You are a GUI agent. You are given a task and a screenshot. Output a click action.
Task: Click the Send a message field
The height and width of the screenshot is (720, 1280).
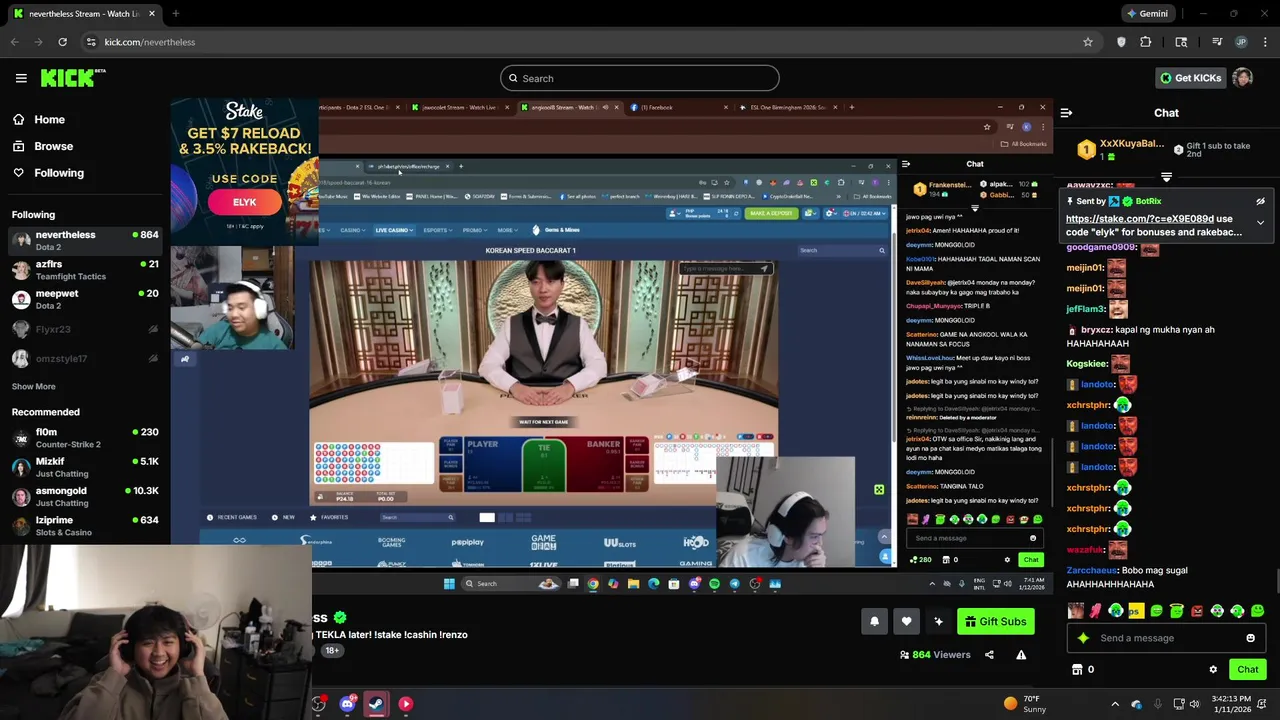click(x=1165, y=638)
